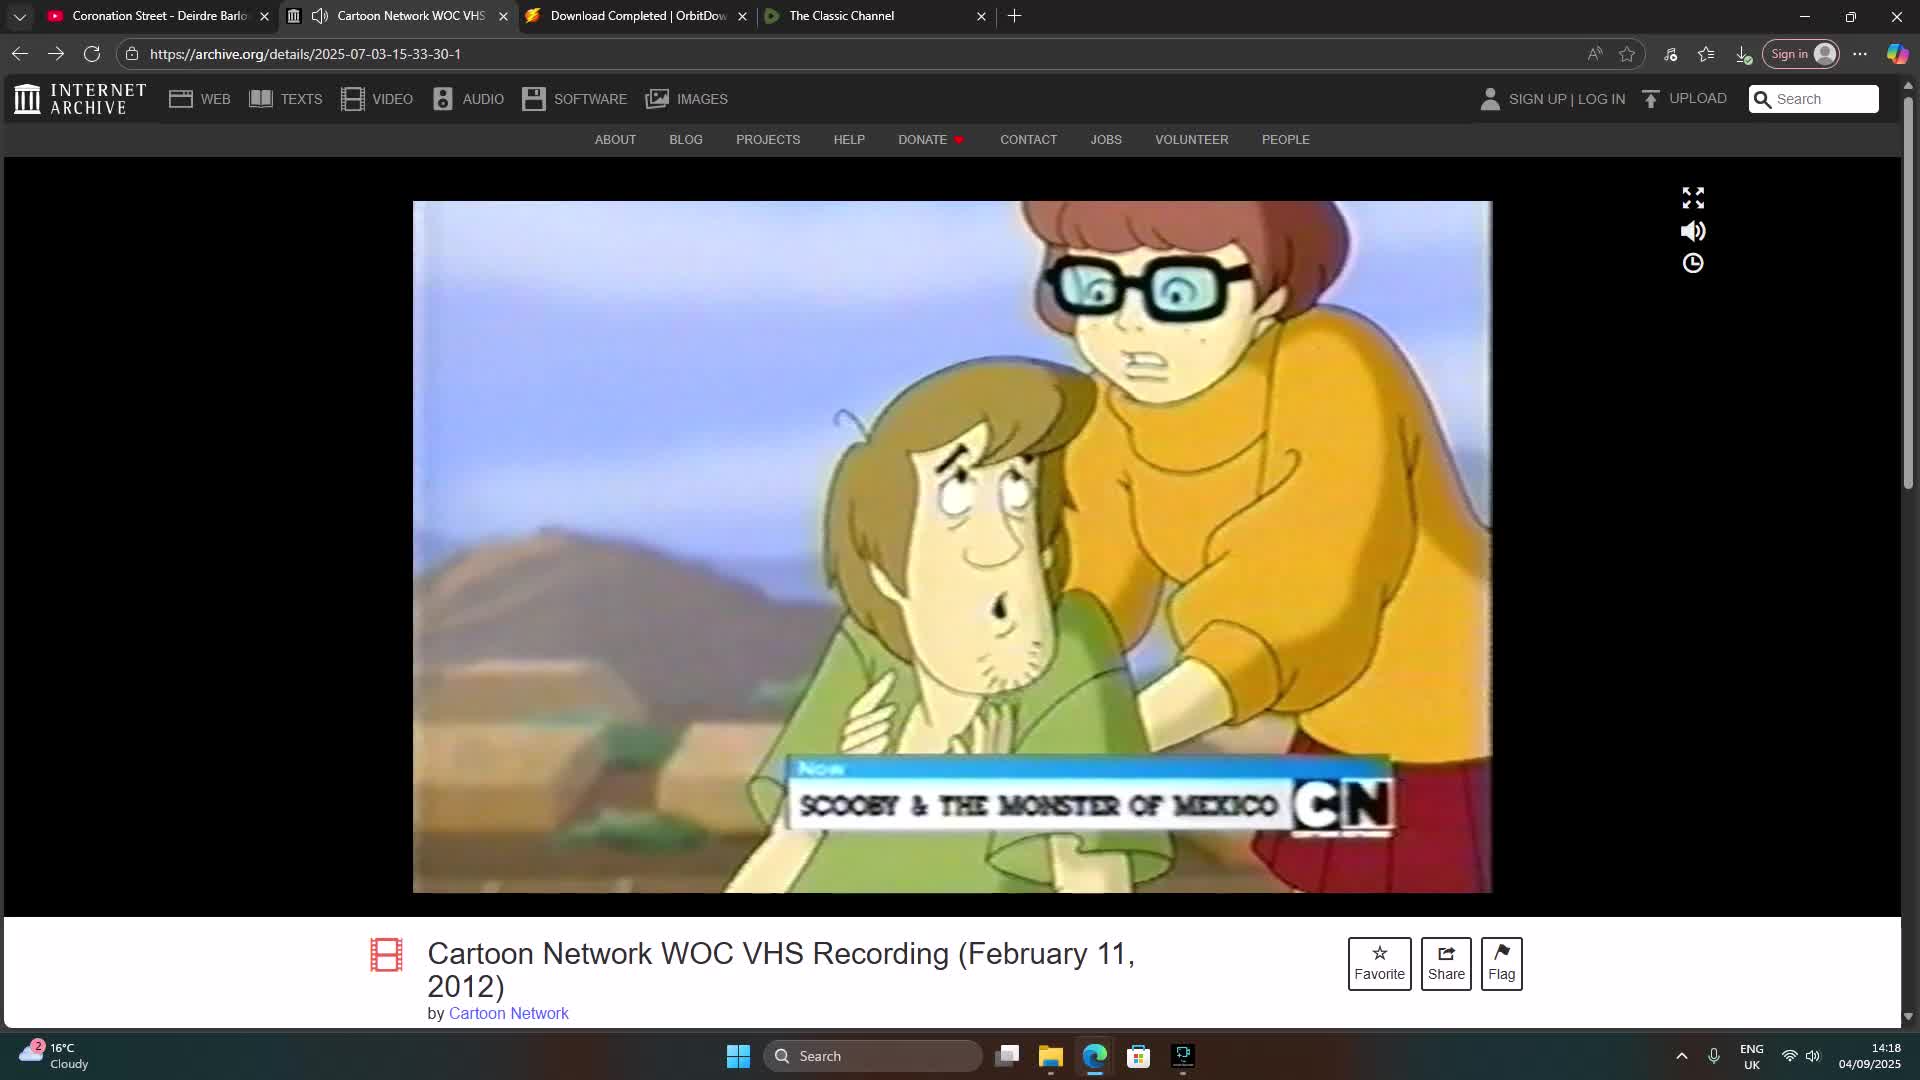Open the vertical tab list chevron
The width and height of the screenshot is (1920, 1080).
[x=19, y=16]
